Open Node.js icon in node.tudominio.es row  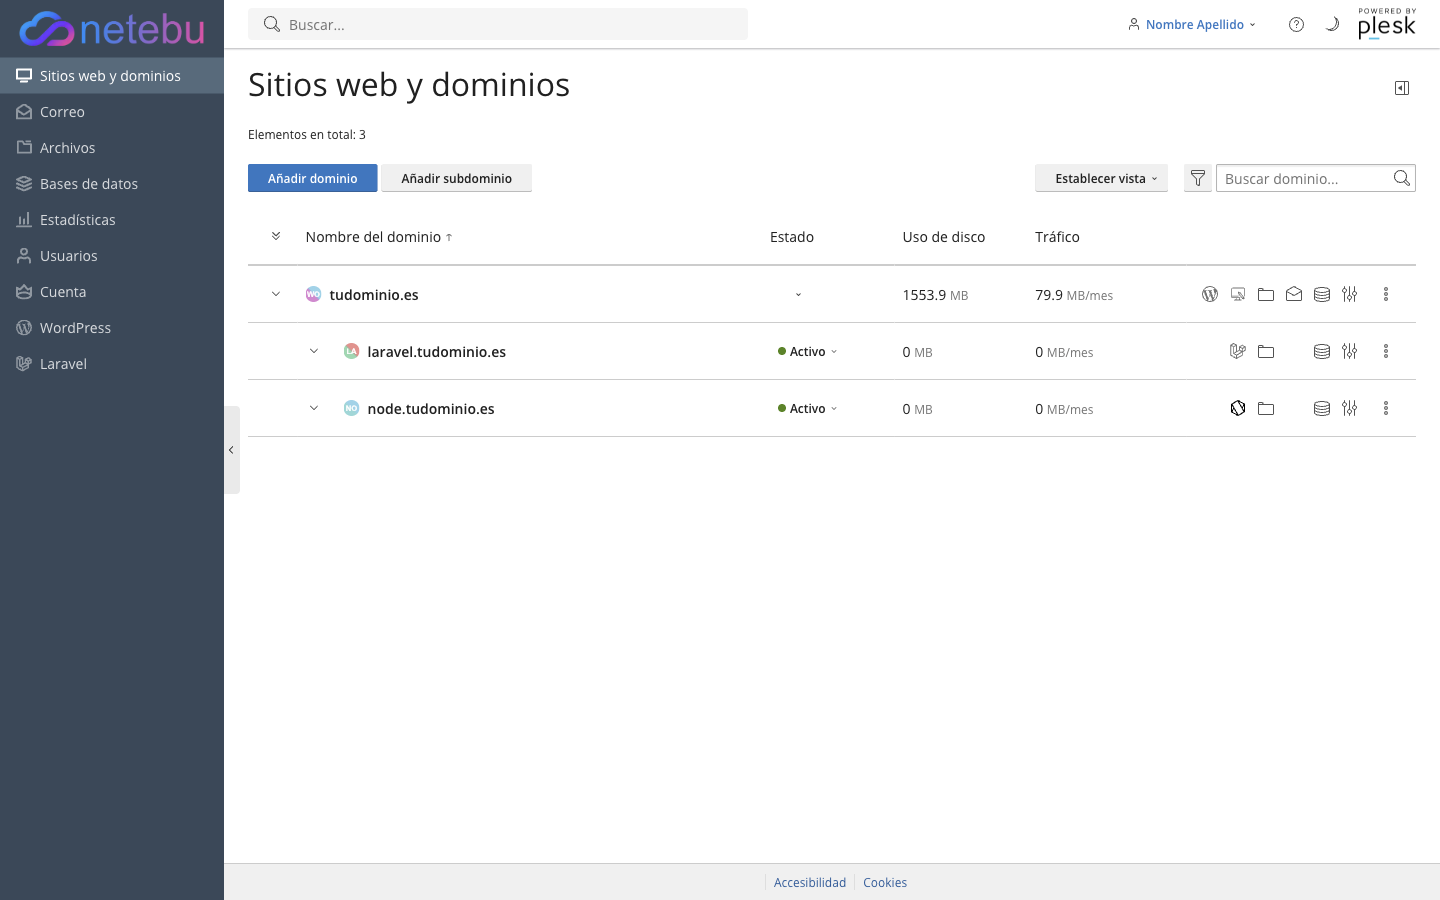pos(1238,408)
